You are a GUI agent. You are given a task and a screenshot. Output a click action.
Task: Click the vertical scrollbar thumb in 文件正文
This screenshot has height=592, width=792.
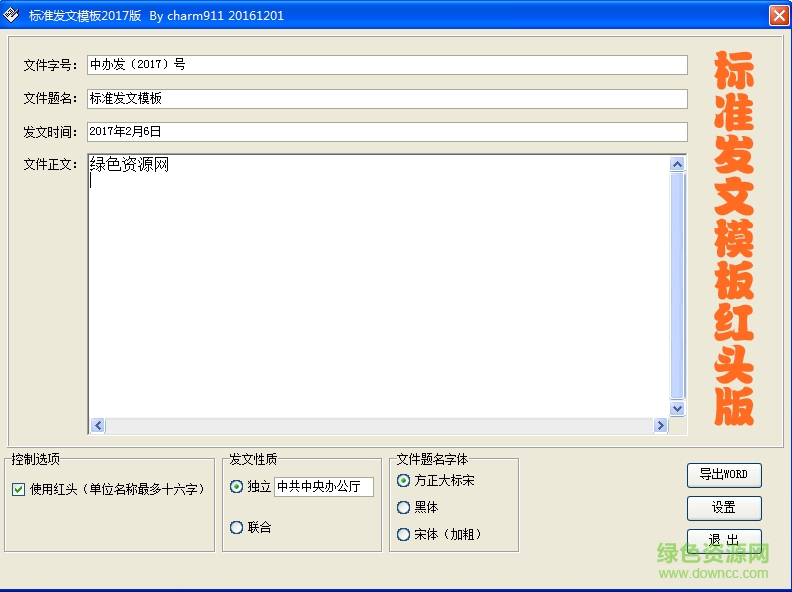pos(677,286)
